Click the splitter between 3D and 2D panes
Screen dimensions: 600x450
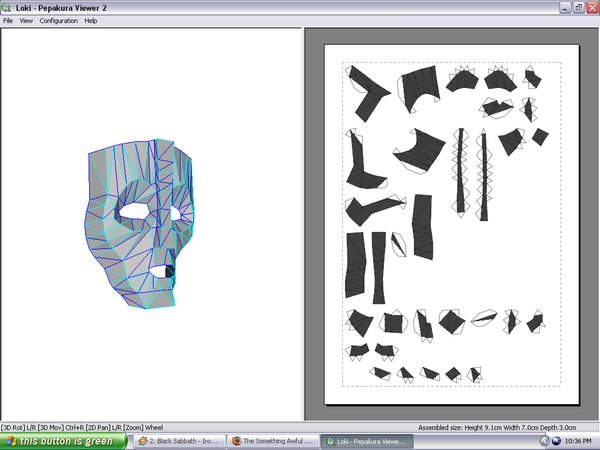click(302, 220)
